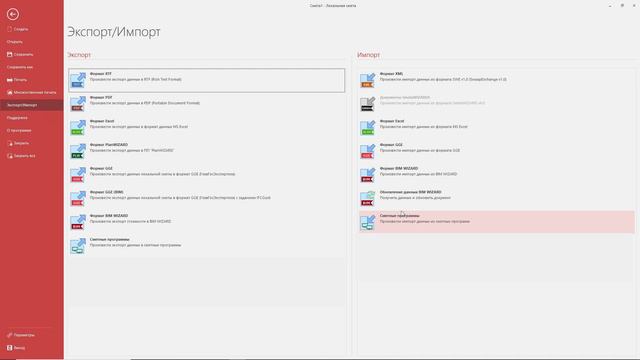Image resolution: width=640 pixels, height=360 pixels.
Task: Click the Параметры wrench icon
Action: pos(9,335)
